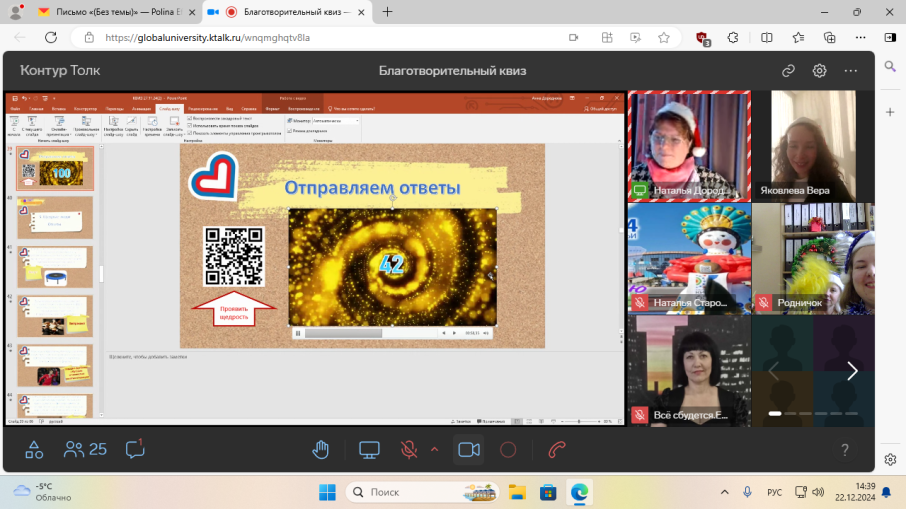The width and height of the screenshot is (906, 509).
Task: Go to next page of participant videos
Action: (x=852, y=371)
